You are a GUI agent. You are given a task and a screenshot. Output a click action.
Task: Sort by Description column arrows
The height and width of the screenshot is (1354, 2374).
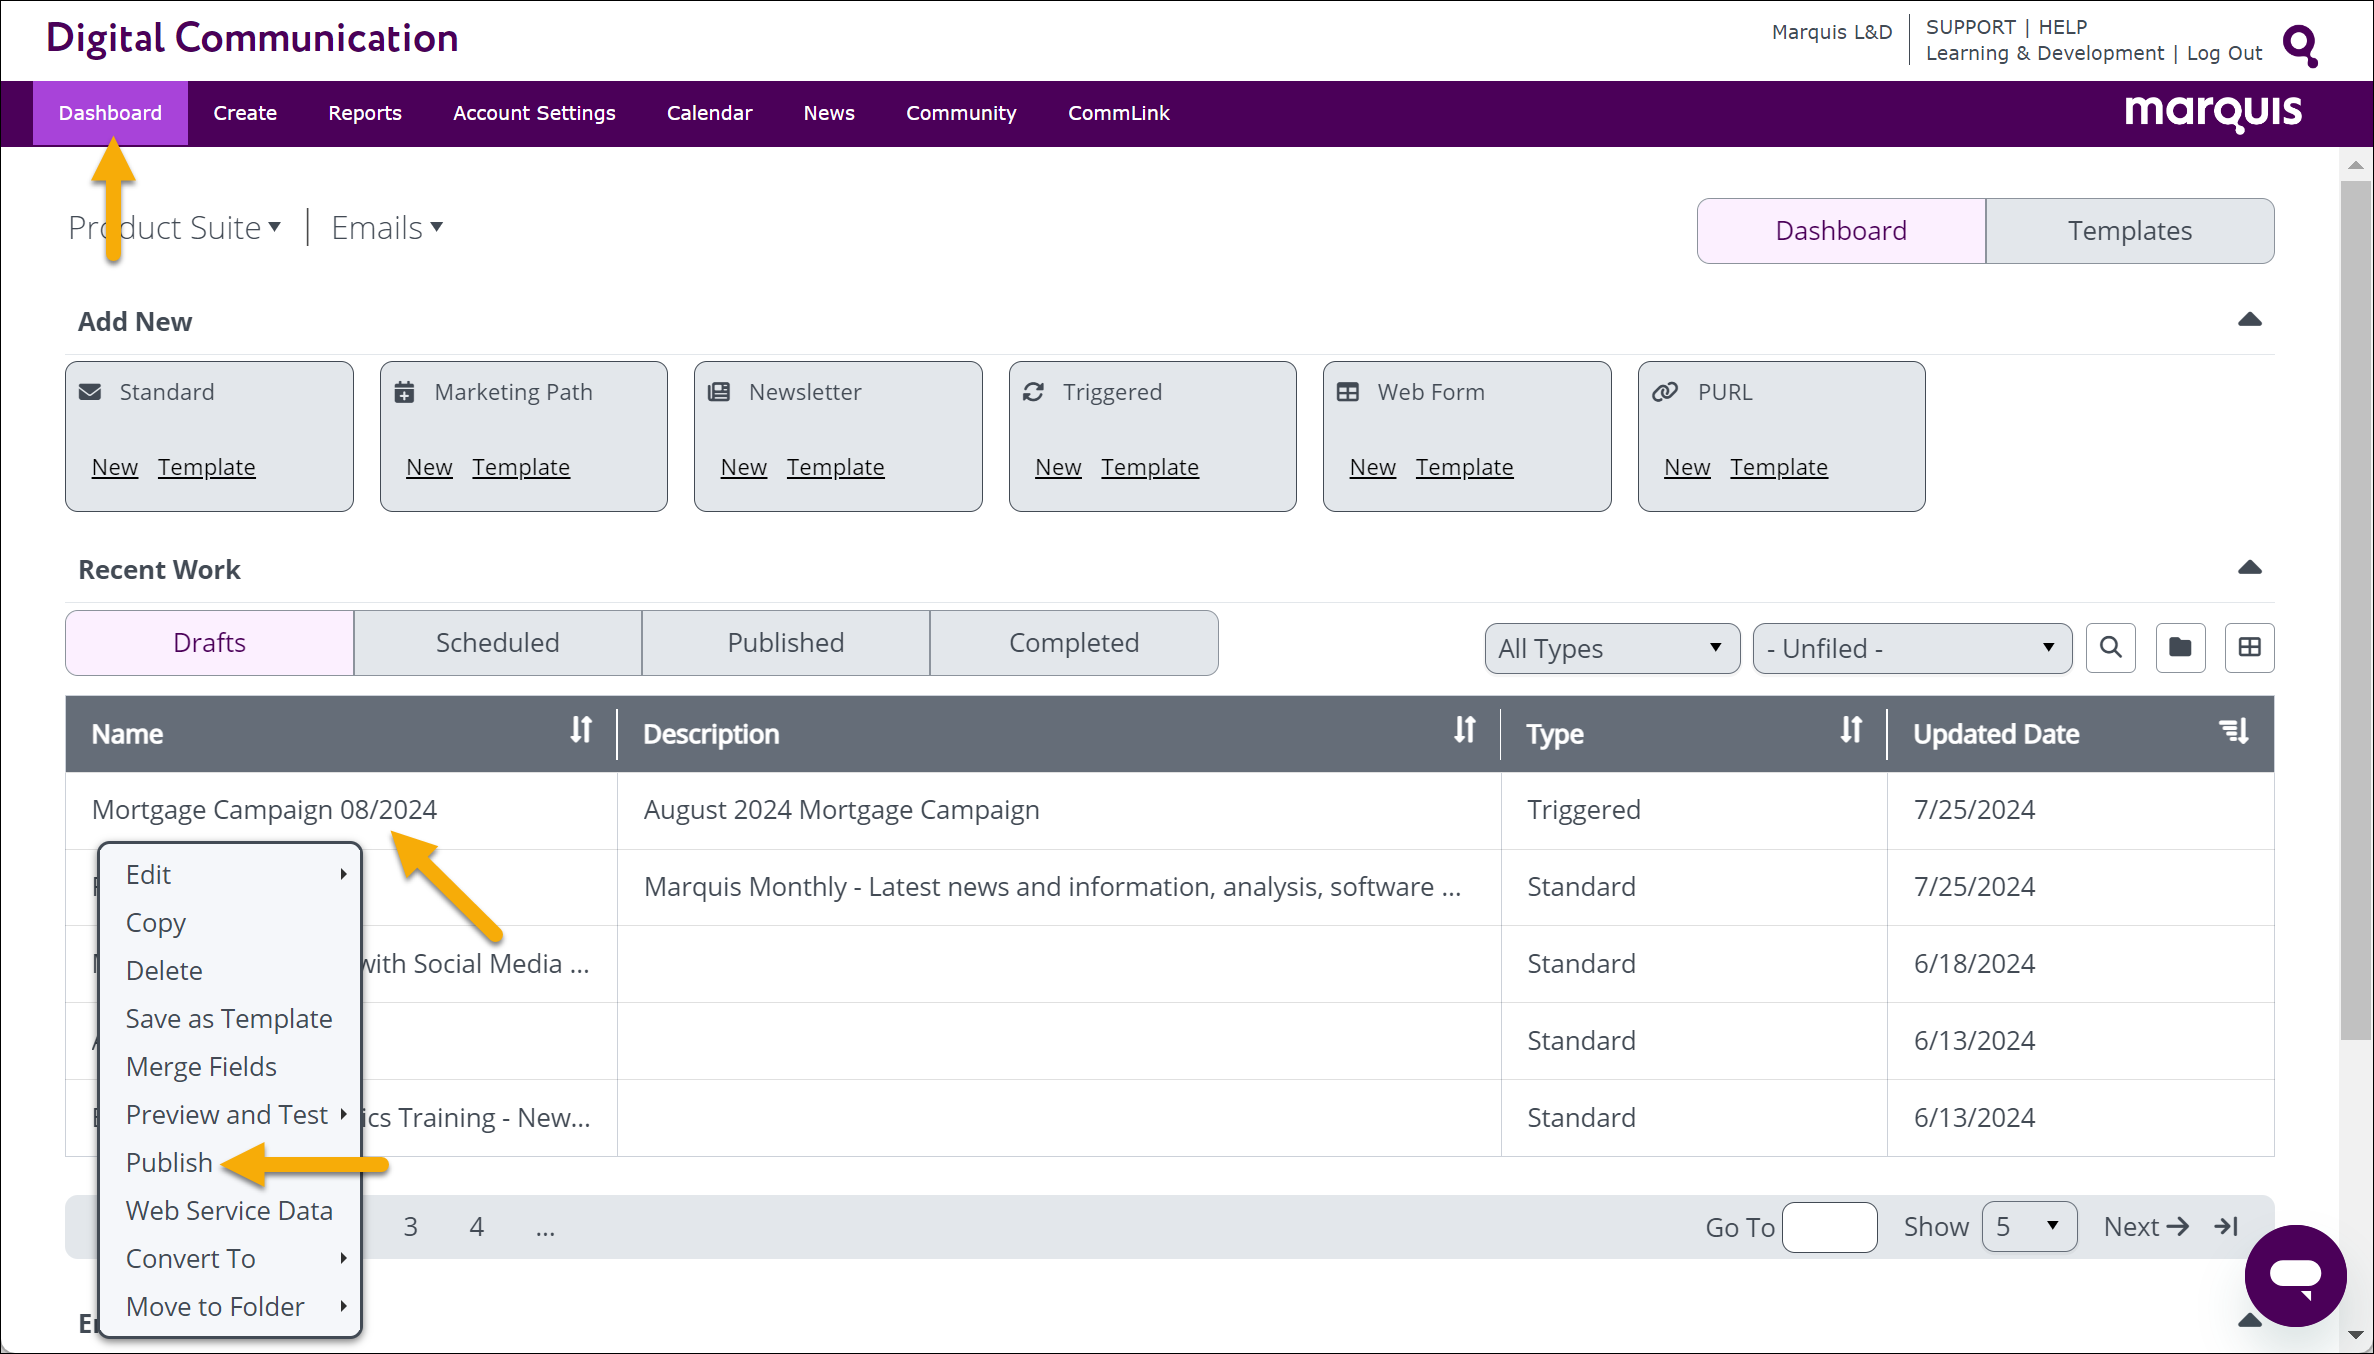point(1465,731)
